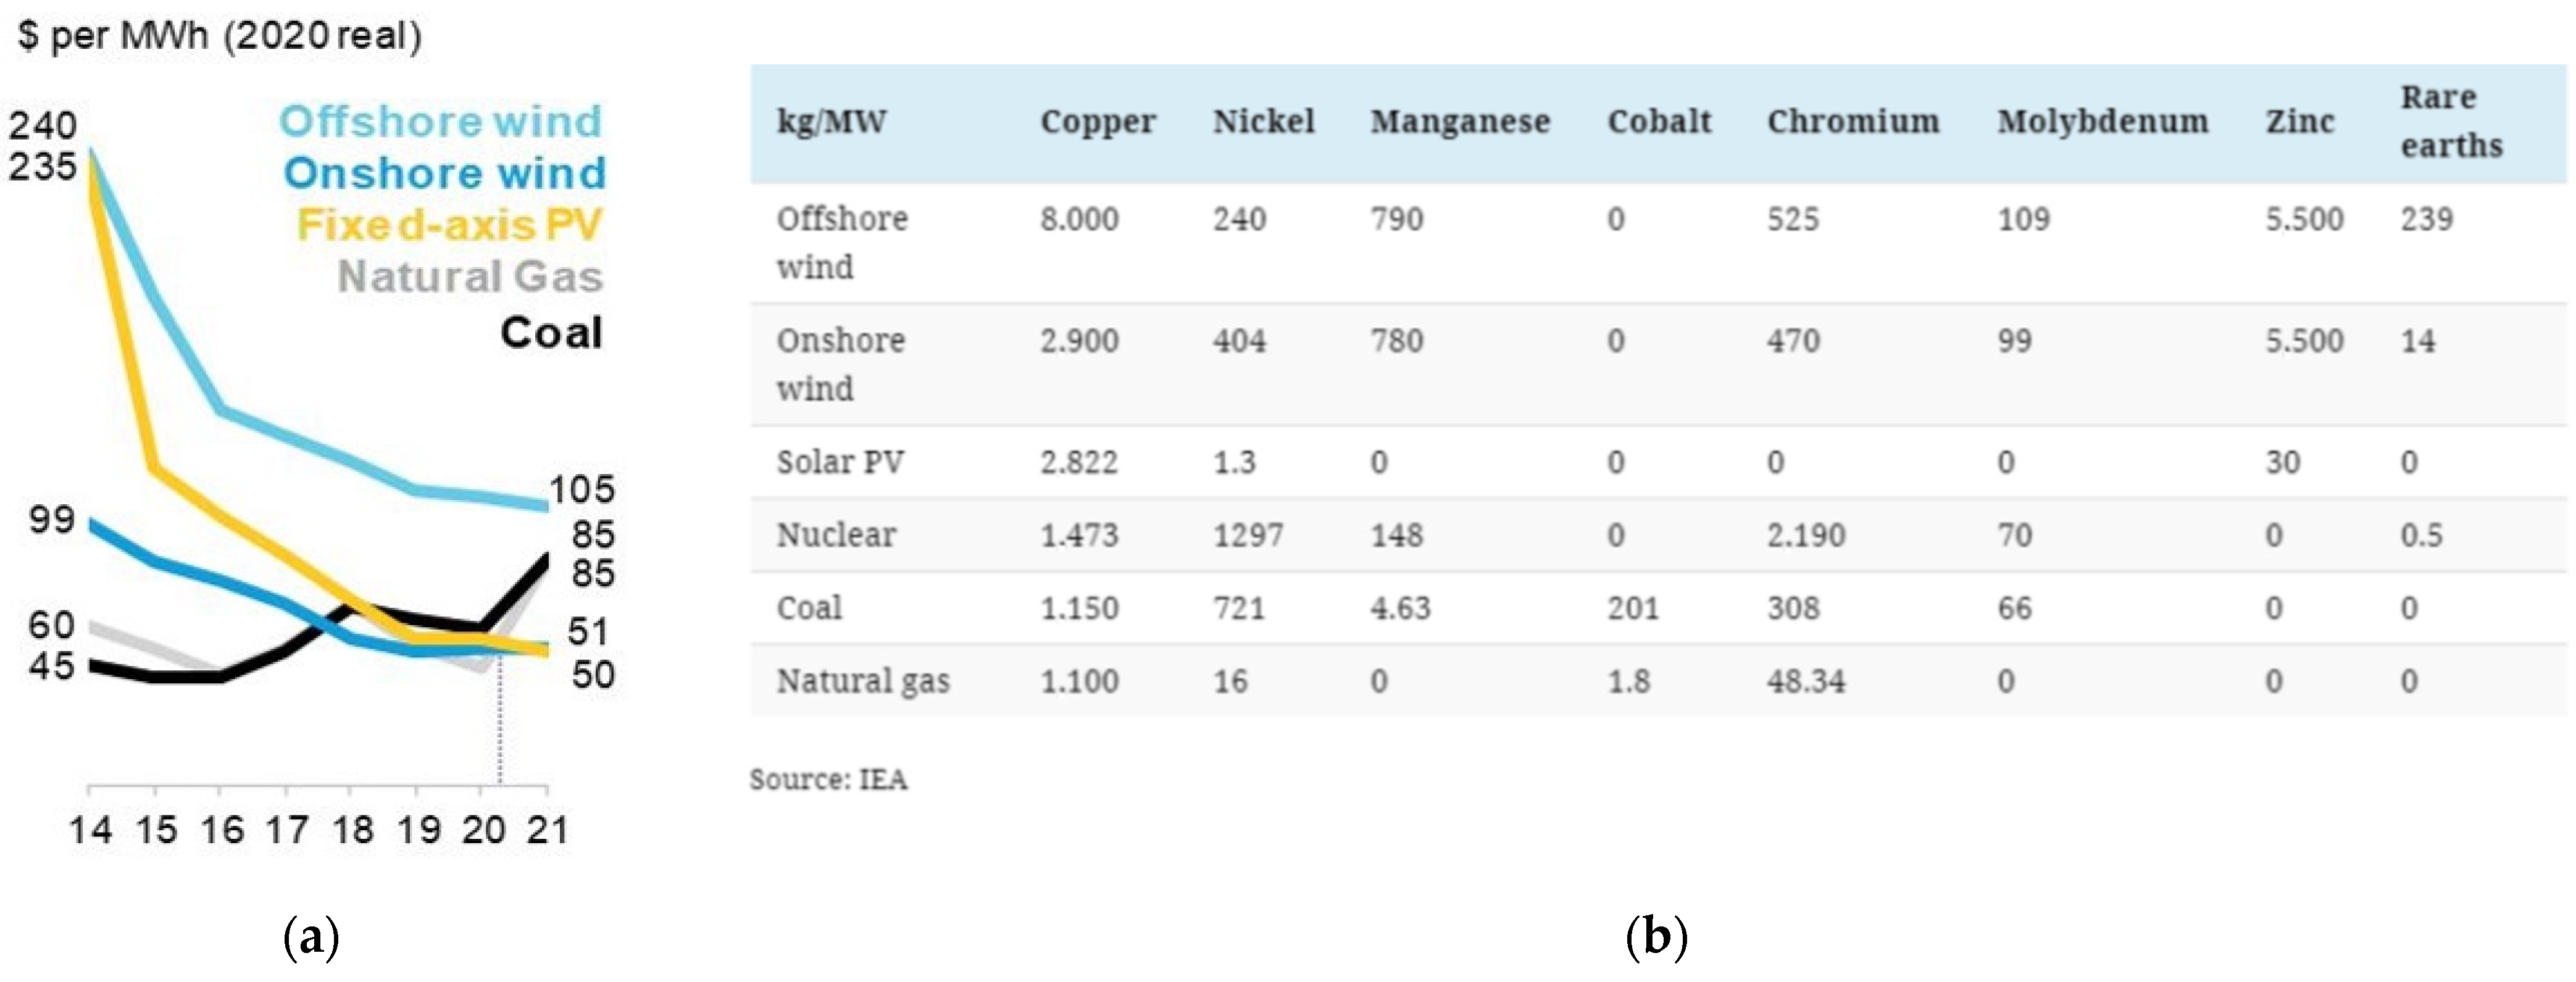Click the Nuclear row label
Image resolution: width=2576 pixels, height=982 pixels.
tap(835, 535)
